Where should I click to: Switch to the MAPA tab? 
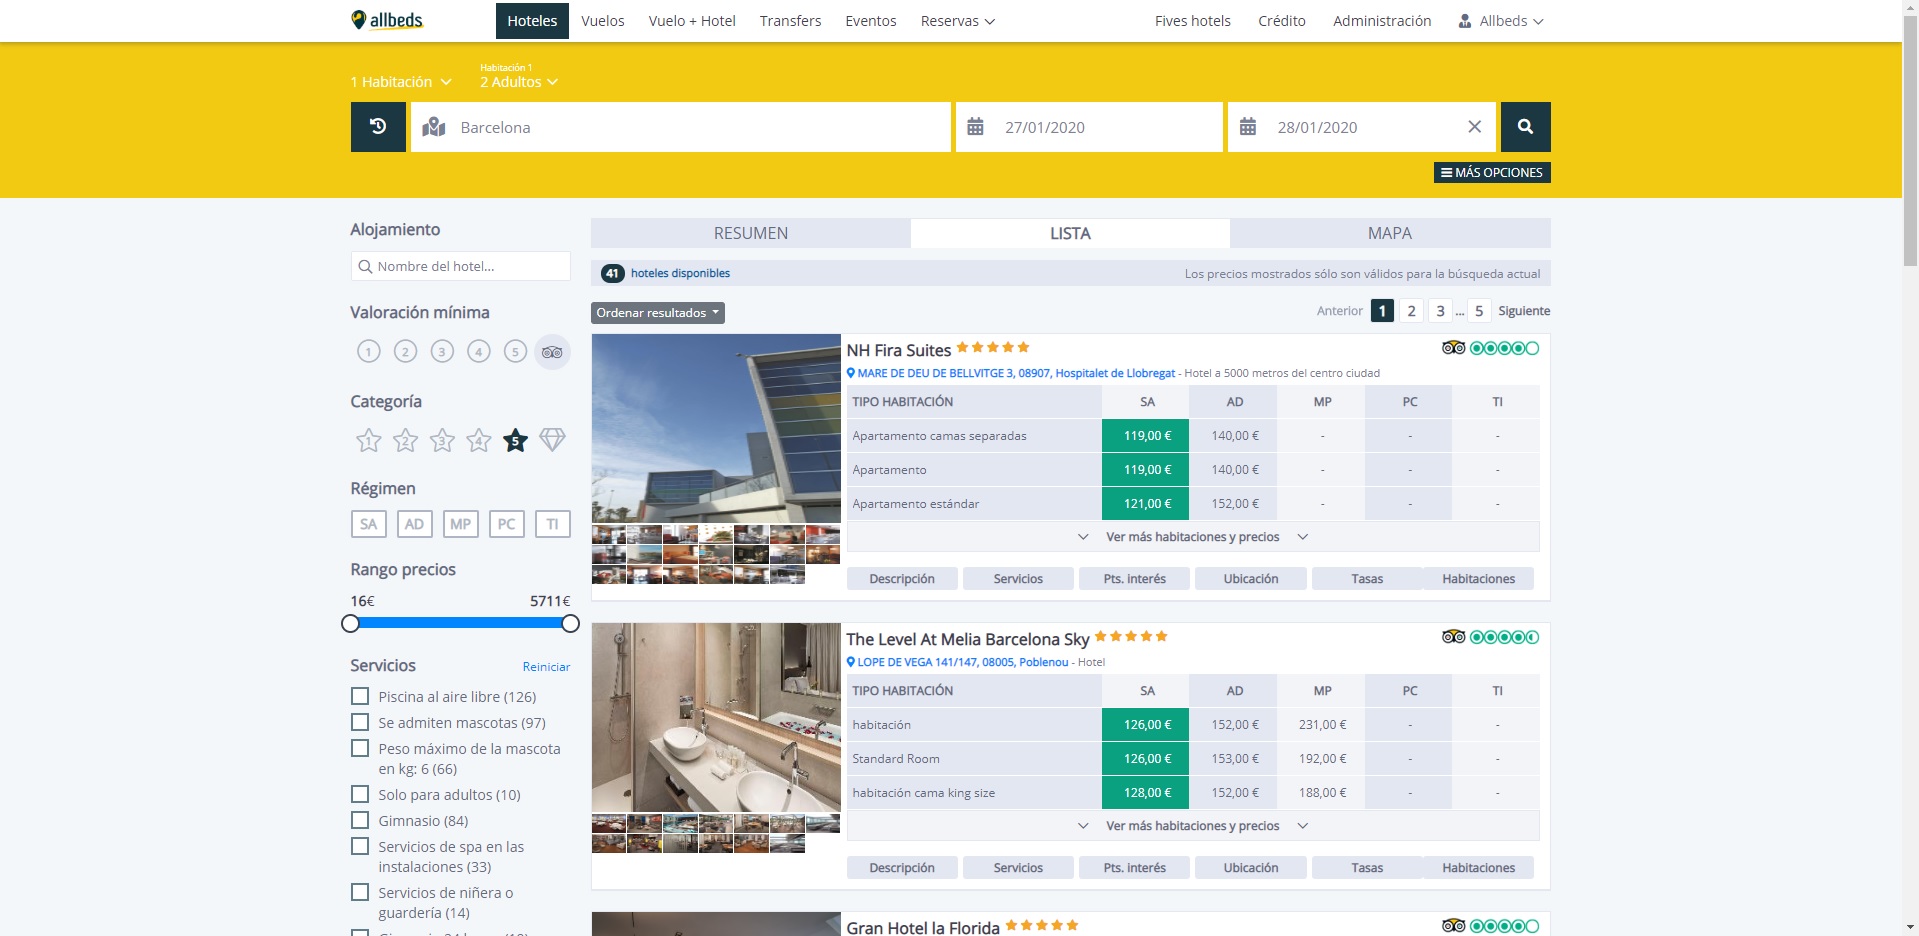click(x=1390, y=233)
